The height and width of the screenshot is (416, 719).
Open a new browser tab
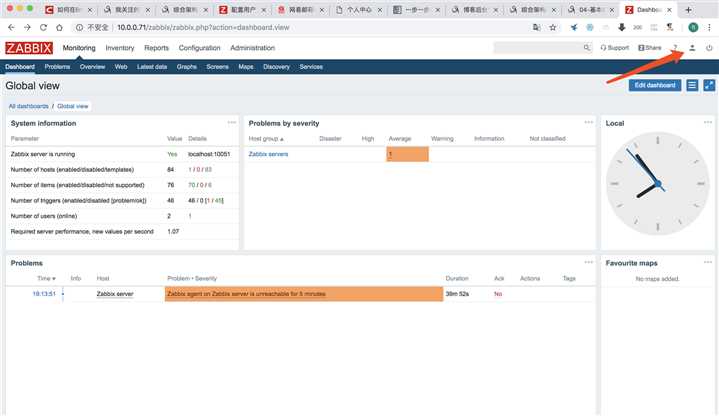point(688,10)
